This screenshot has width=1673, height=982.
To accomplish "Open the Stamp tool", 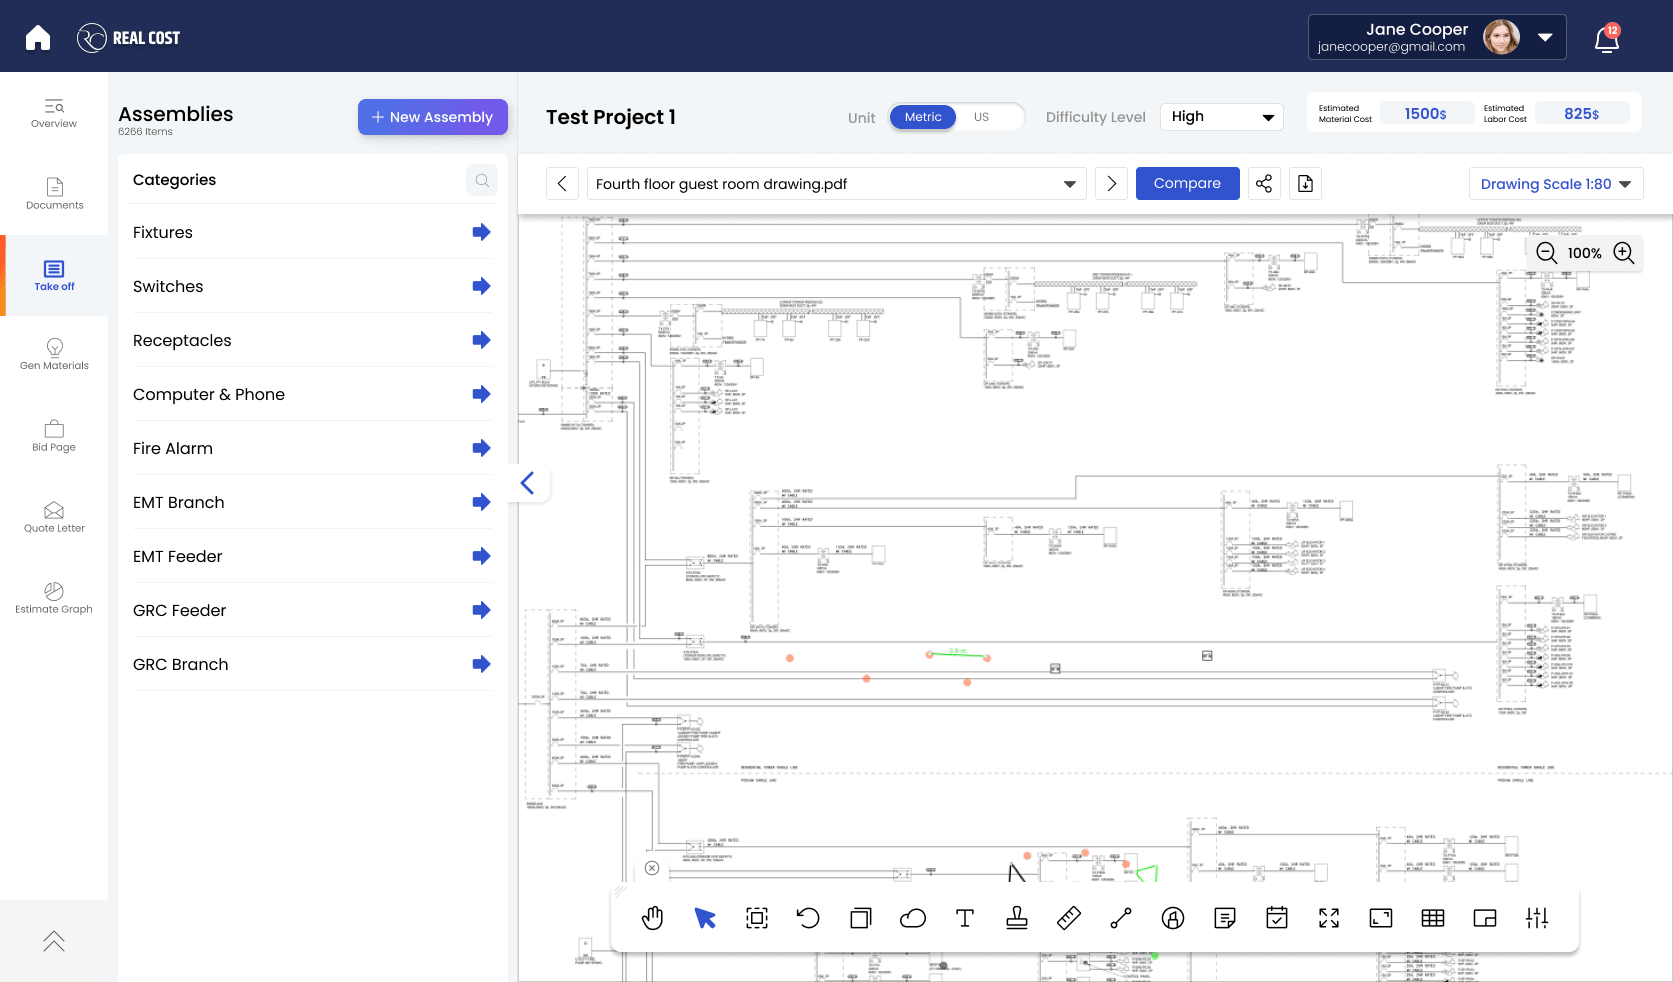I will (x=1016, y=918).
